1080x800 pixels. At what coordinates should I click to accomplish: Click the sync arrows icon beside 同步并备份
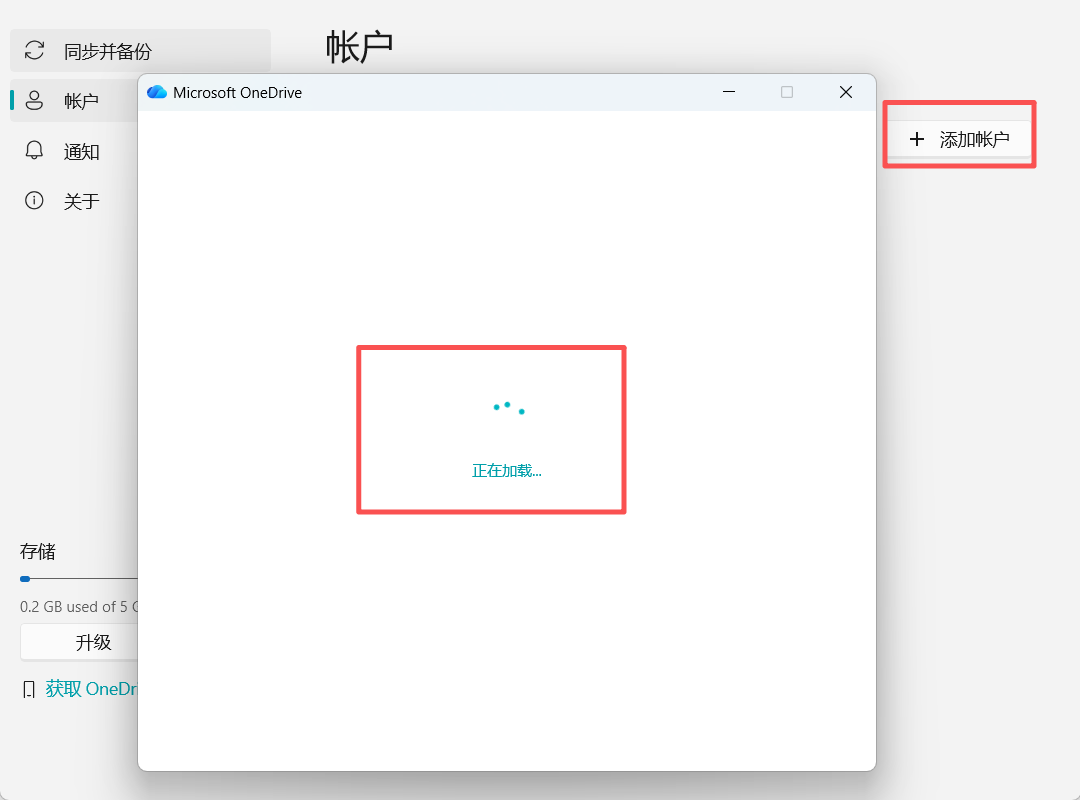pyautogui.click(x=34, y=50)
